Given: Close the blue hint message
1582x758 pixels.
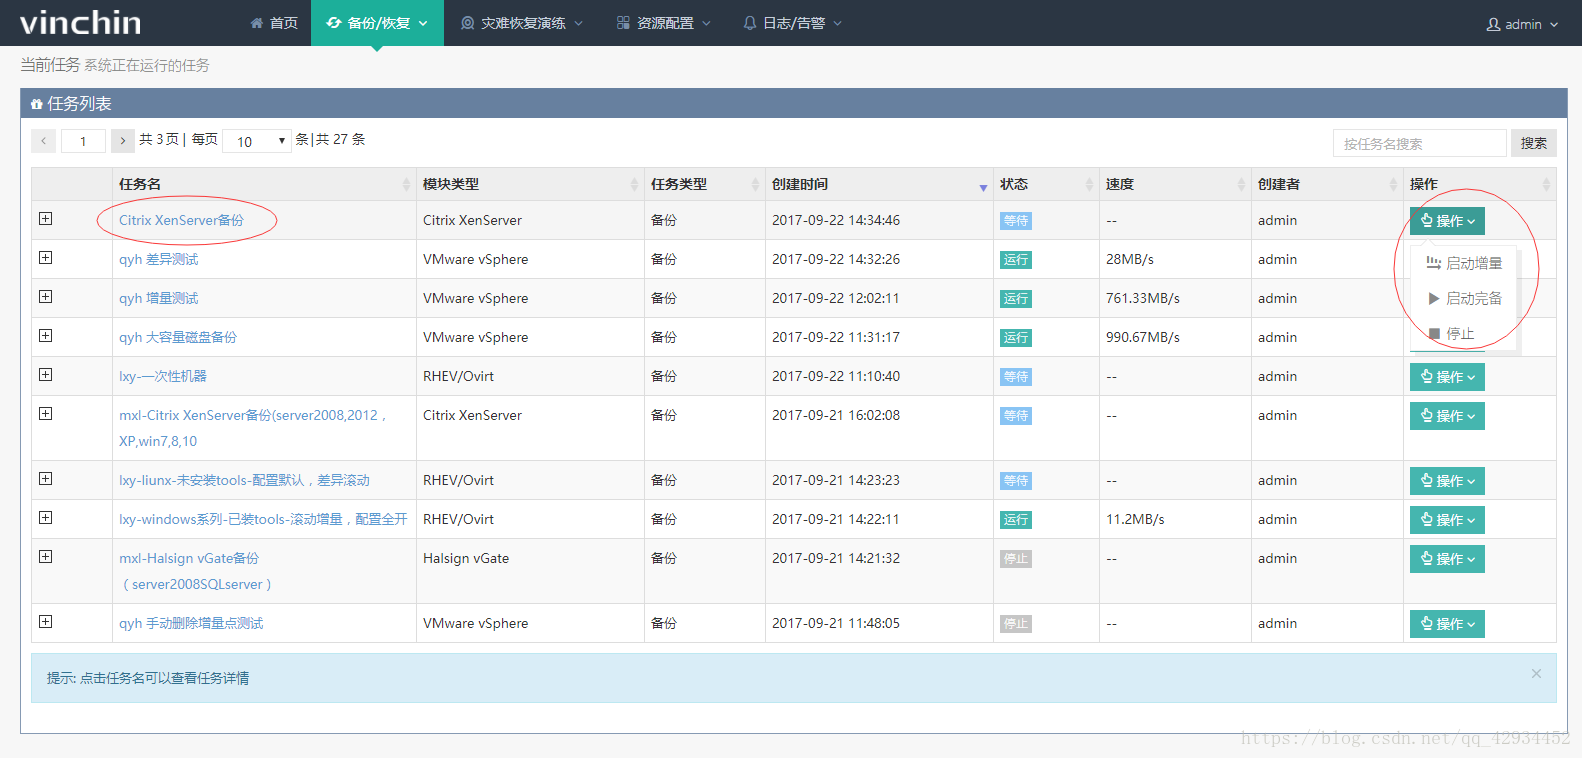Looking at the screenshot, I should (x=1535, y=674).
